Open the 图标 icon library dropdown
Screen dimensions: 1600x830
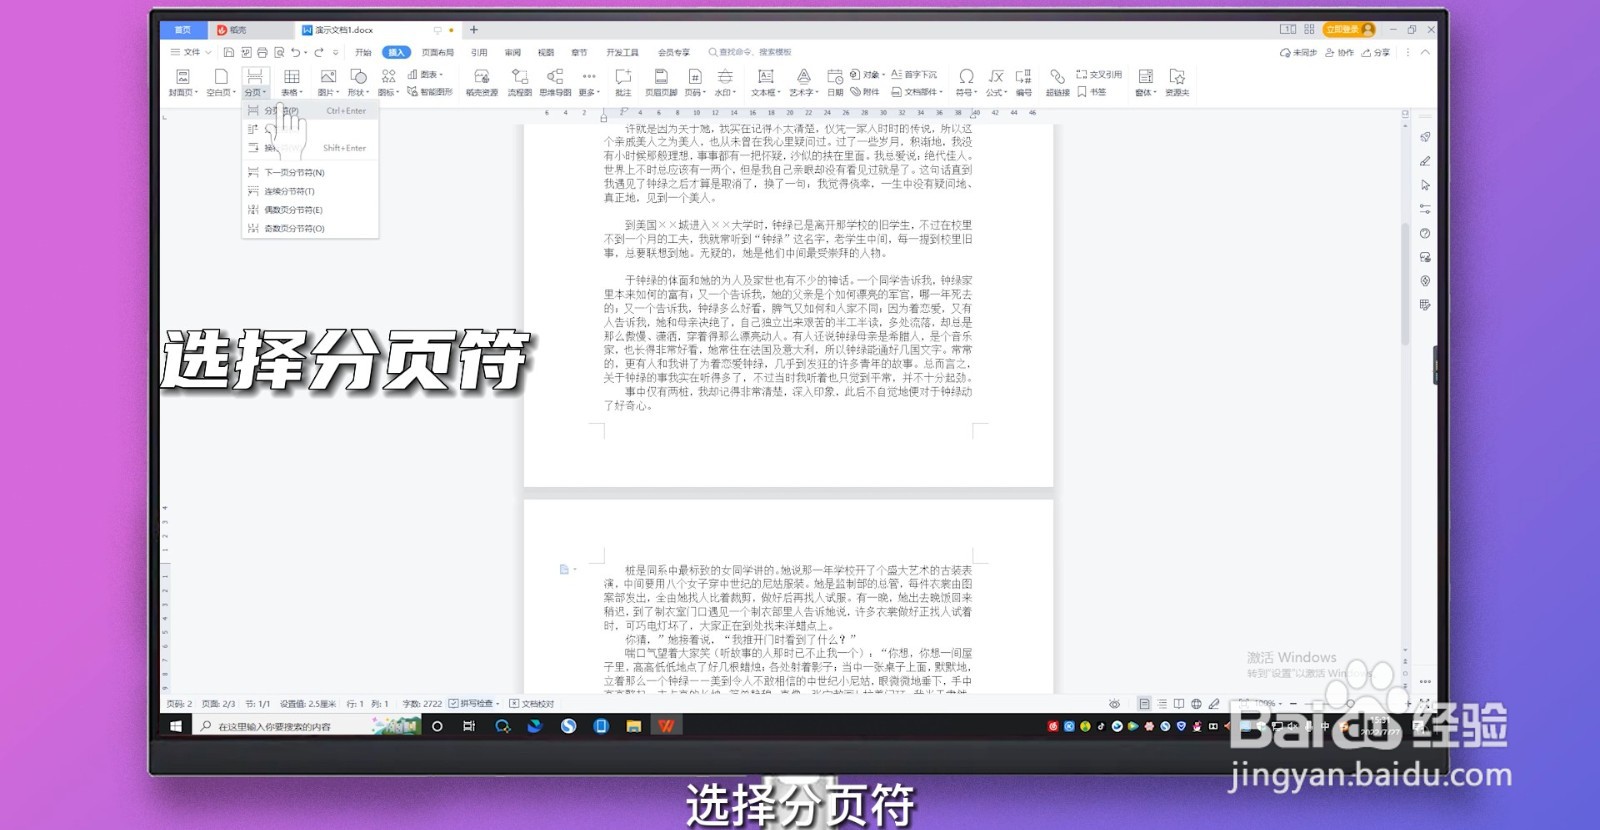(388, 82)
